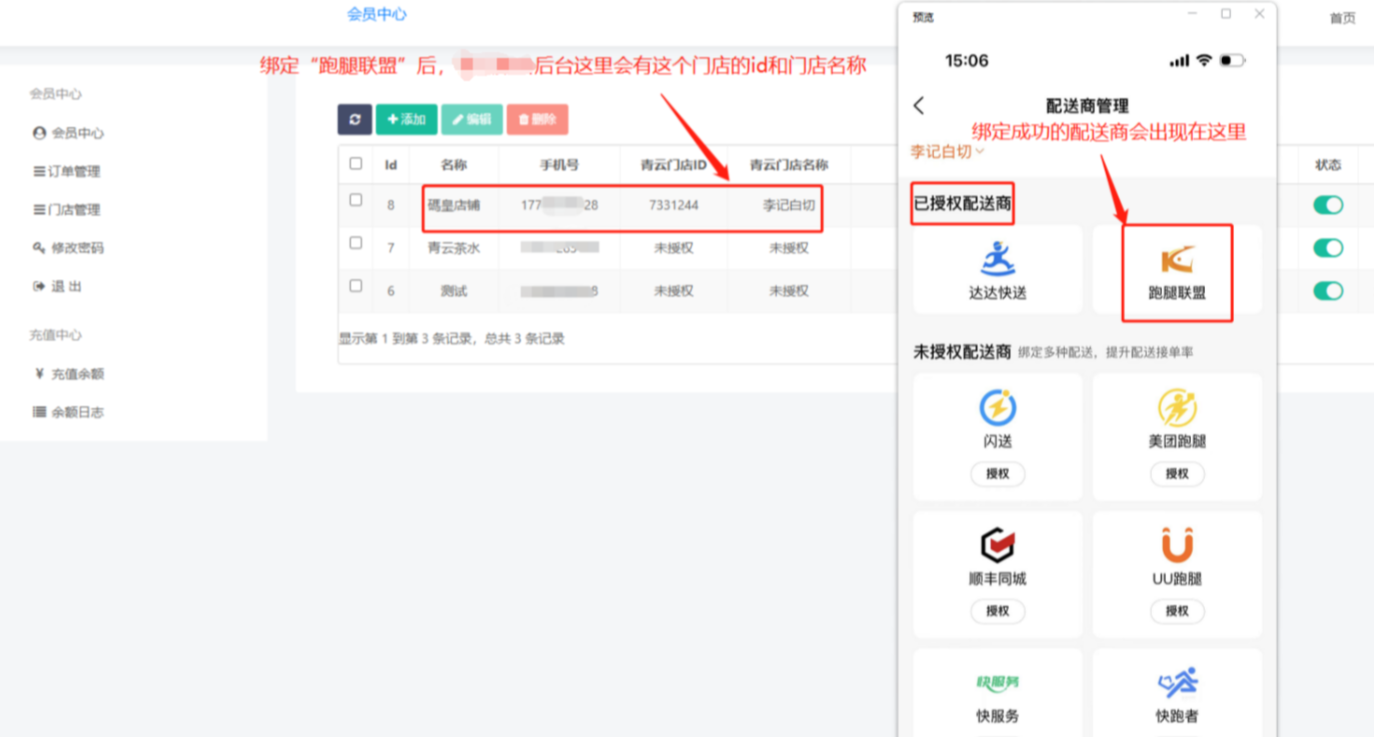Click the green 添加 button
The image size is (1374, 737).
click(406, 119)
